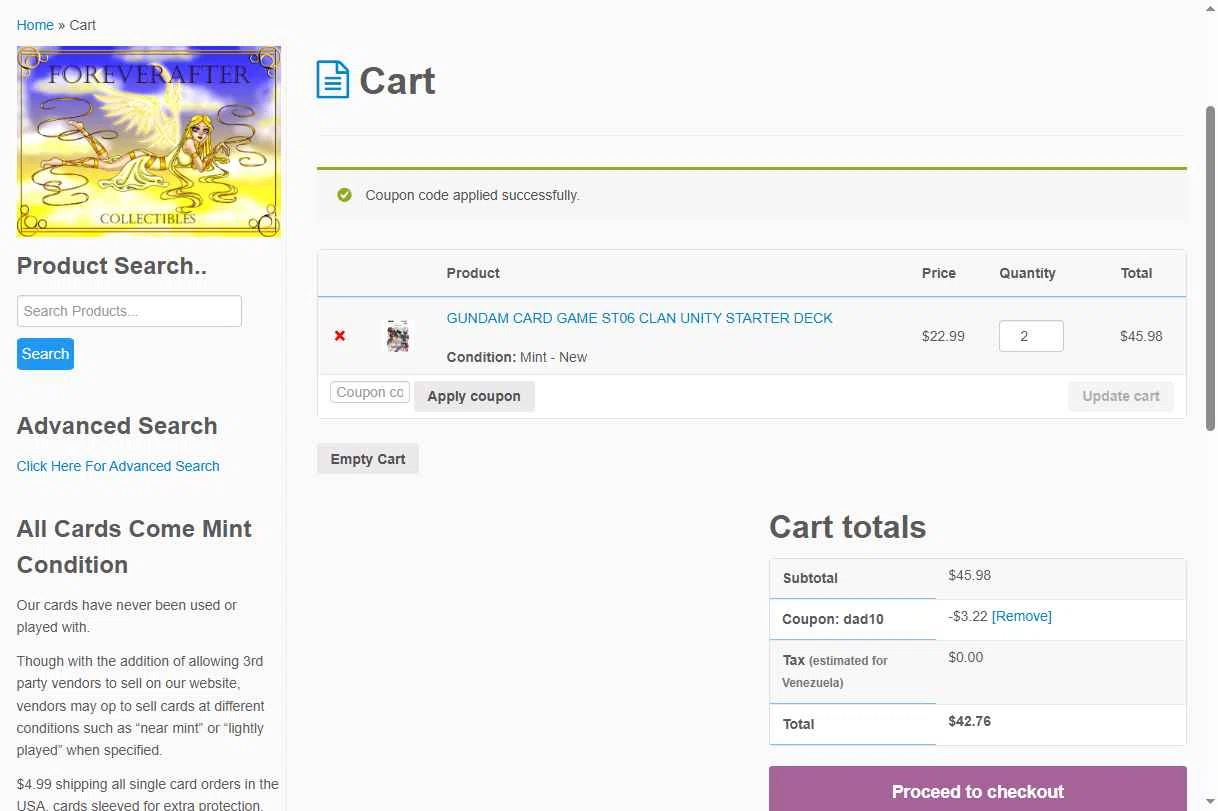Click the Product column header
This screenshot has height=811, width=1218.
(473, 273)
